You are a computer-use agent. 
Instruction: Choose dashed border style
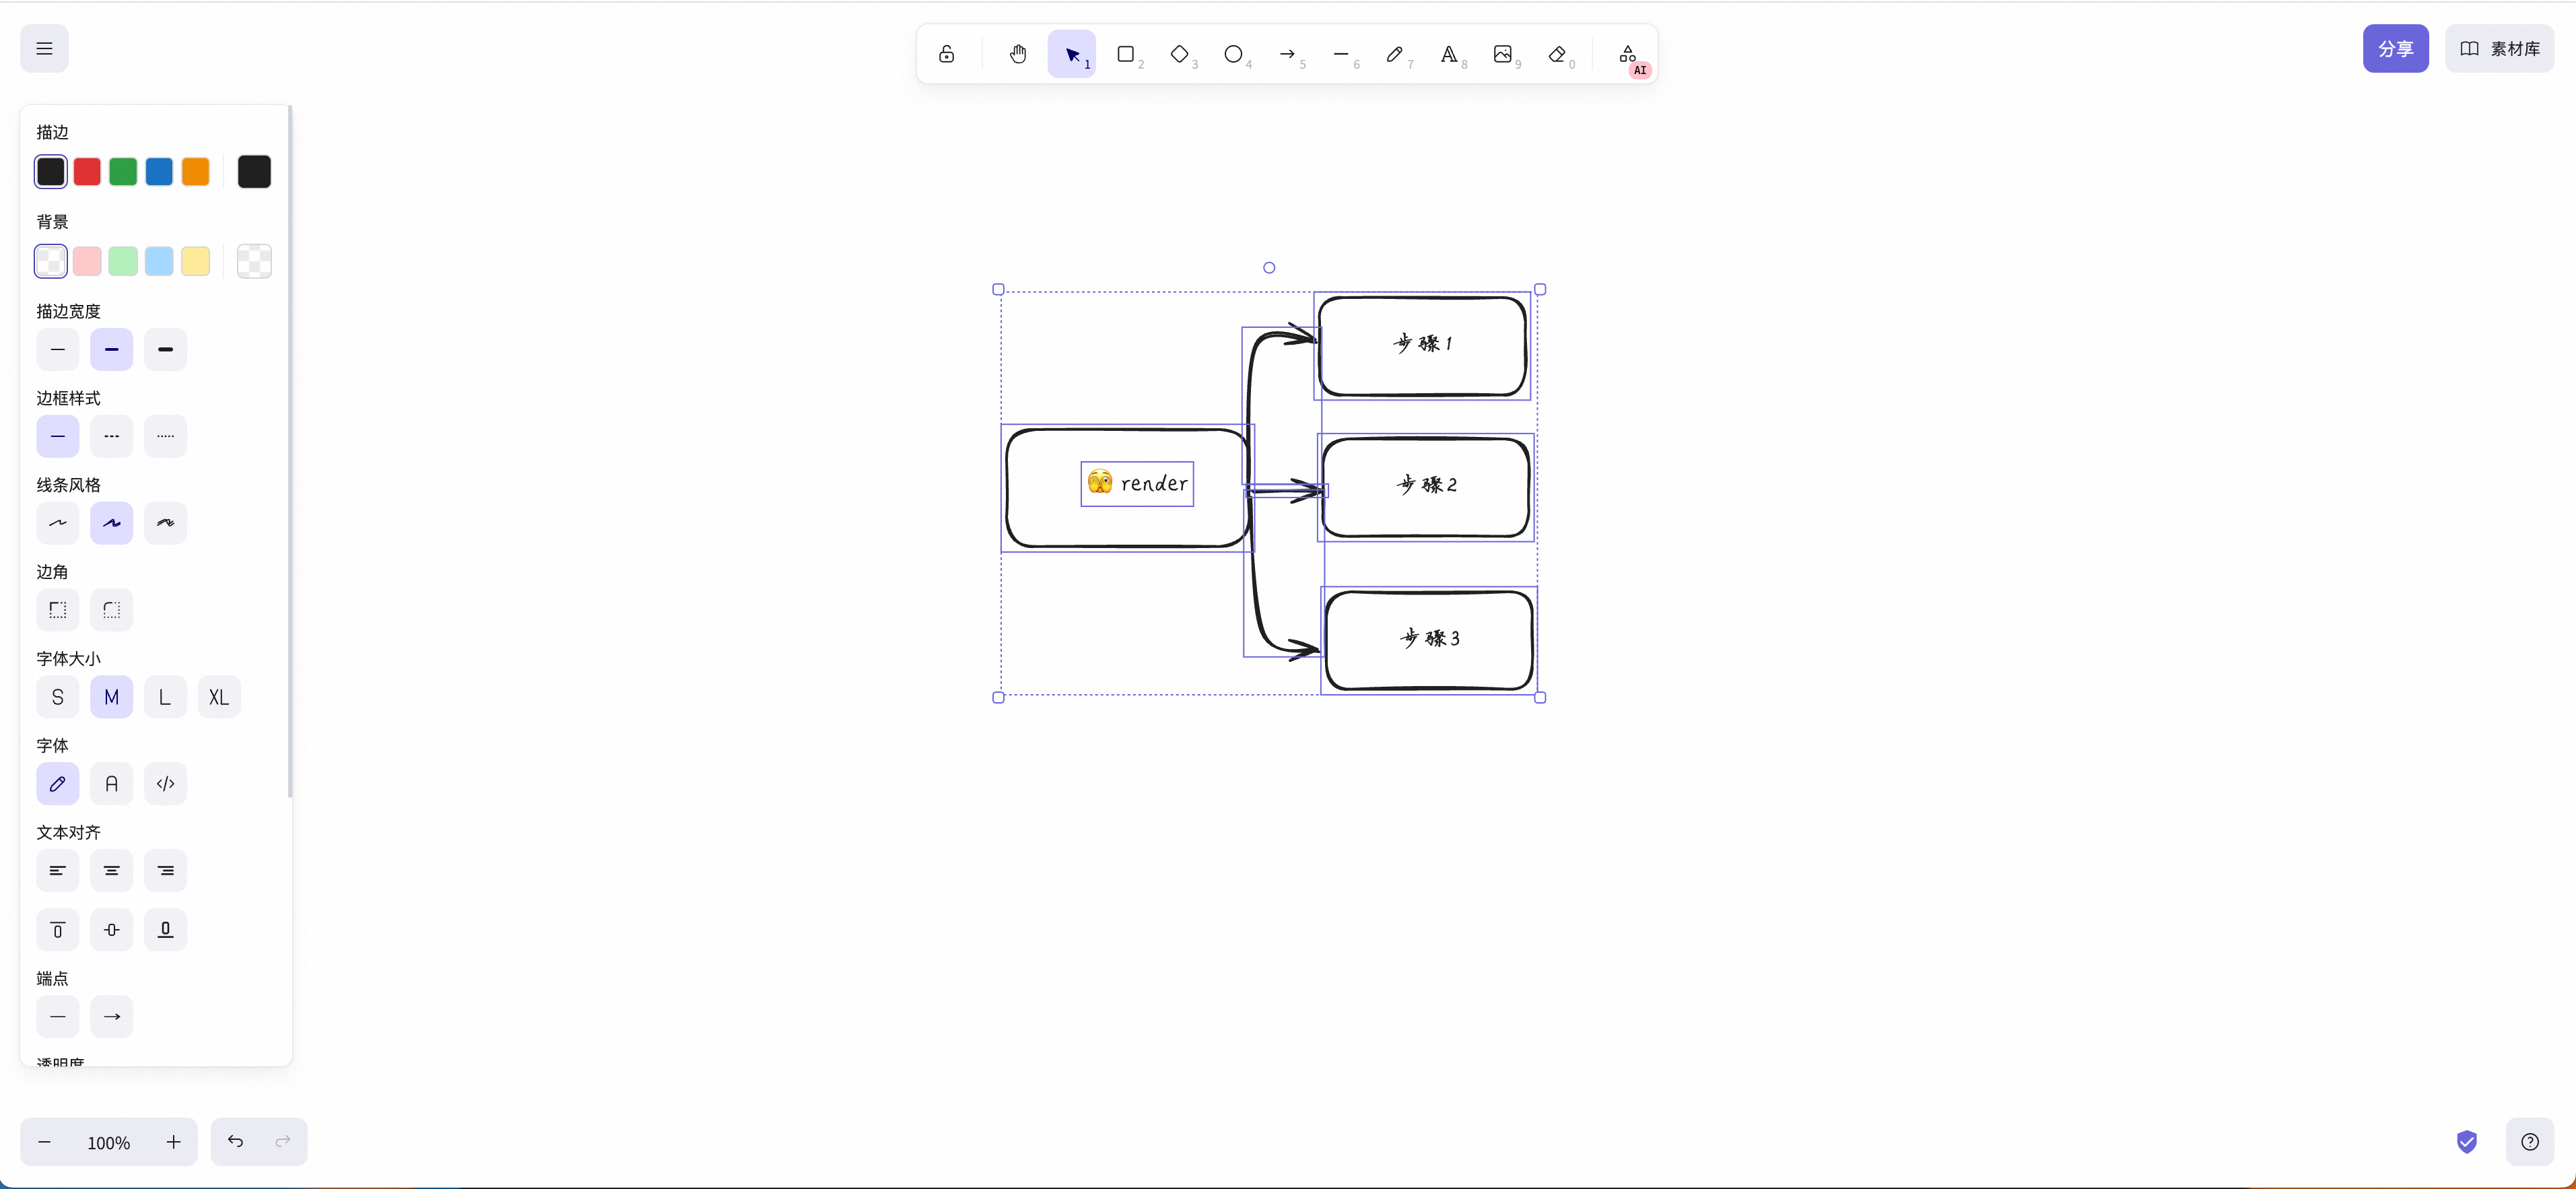(x=111, y=437)
